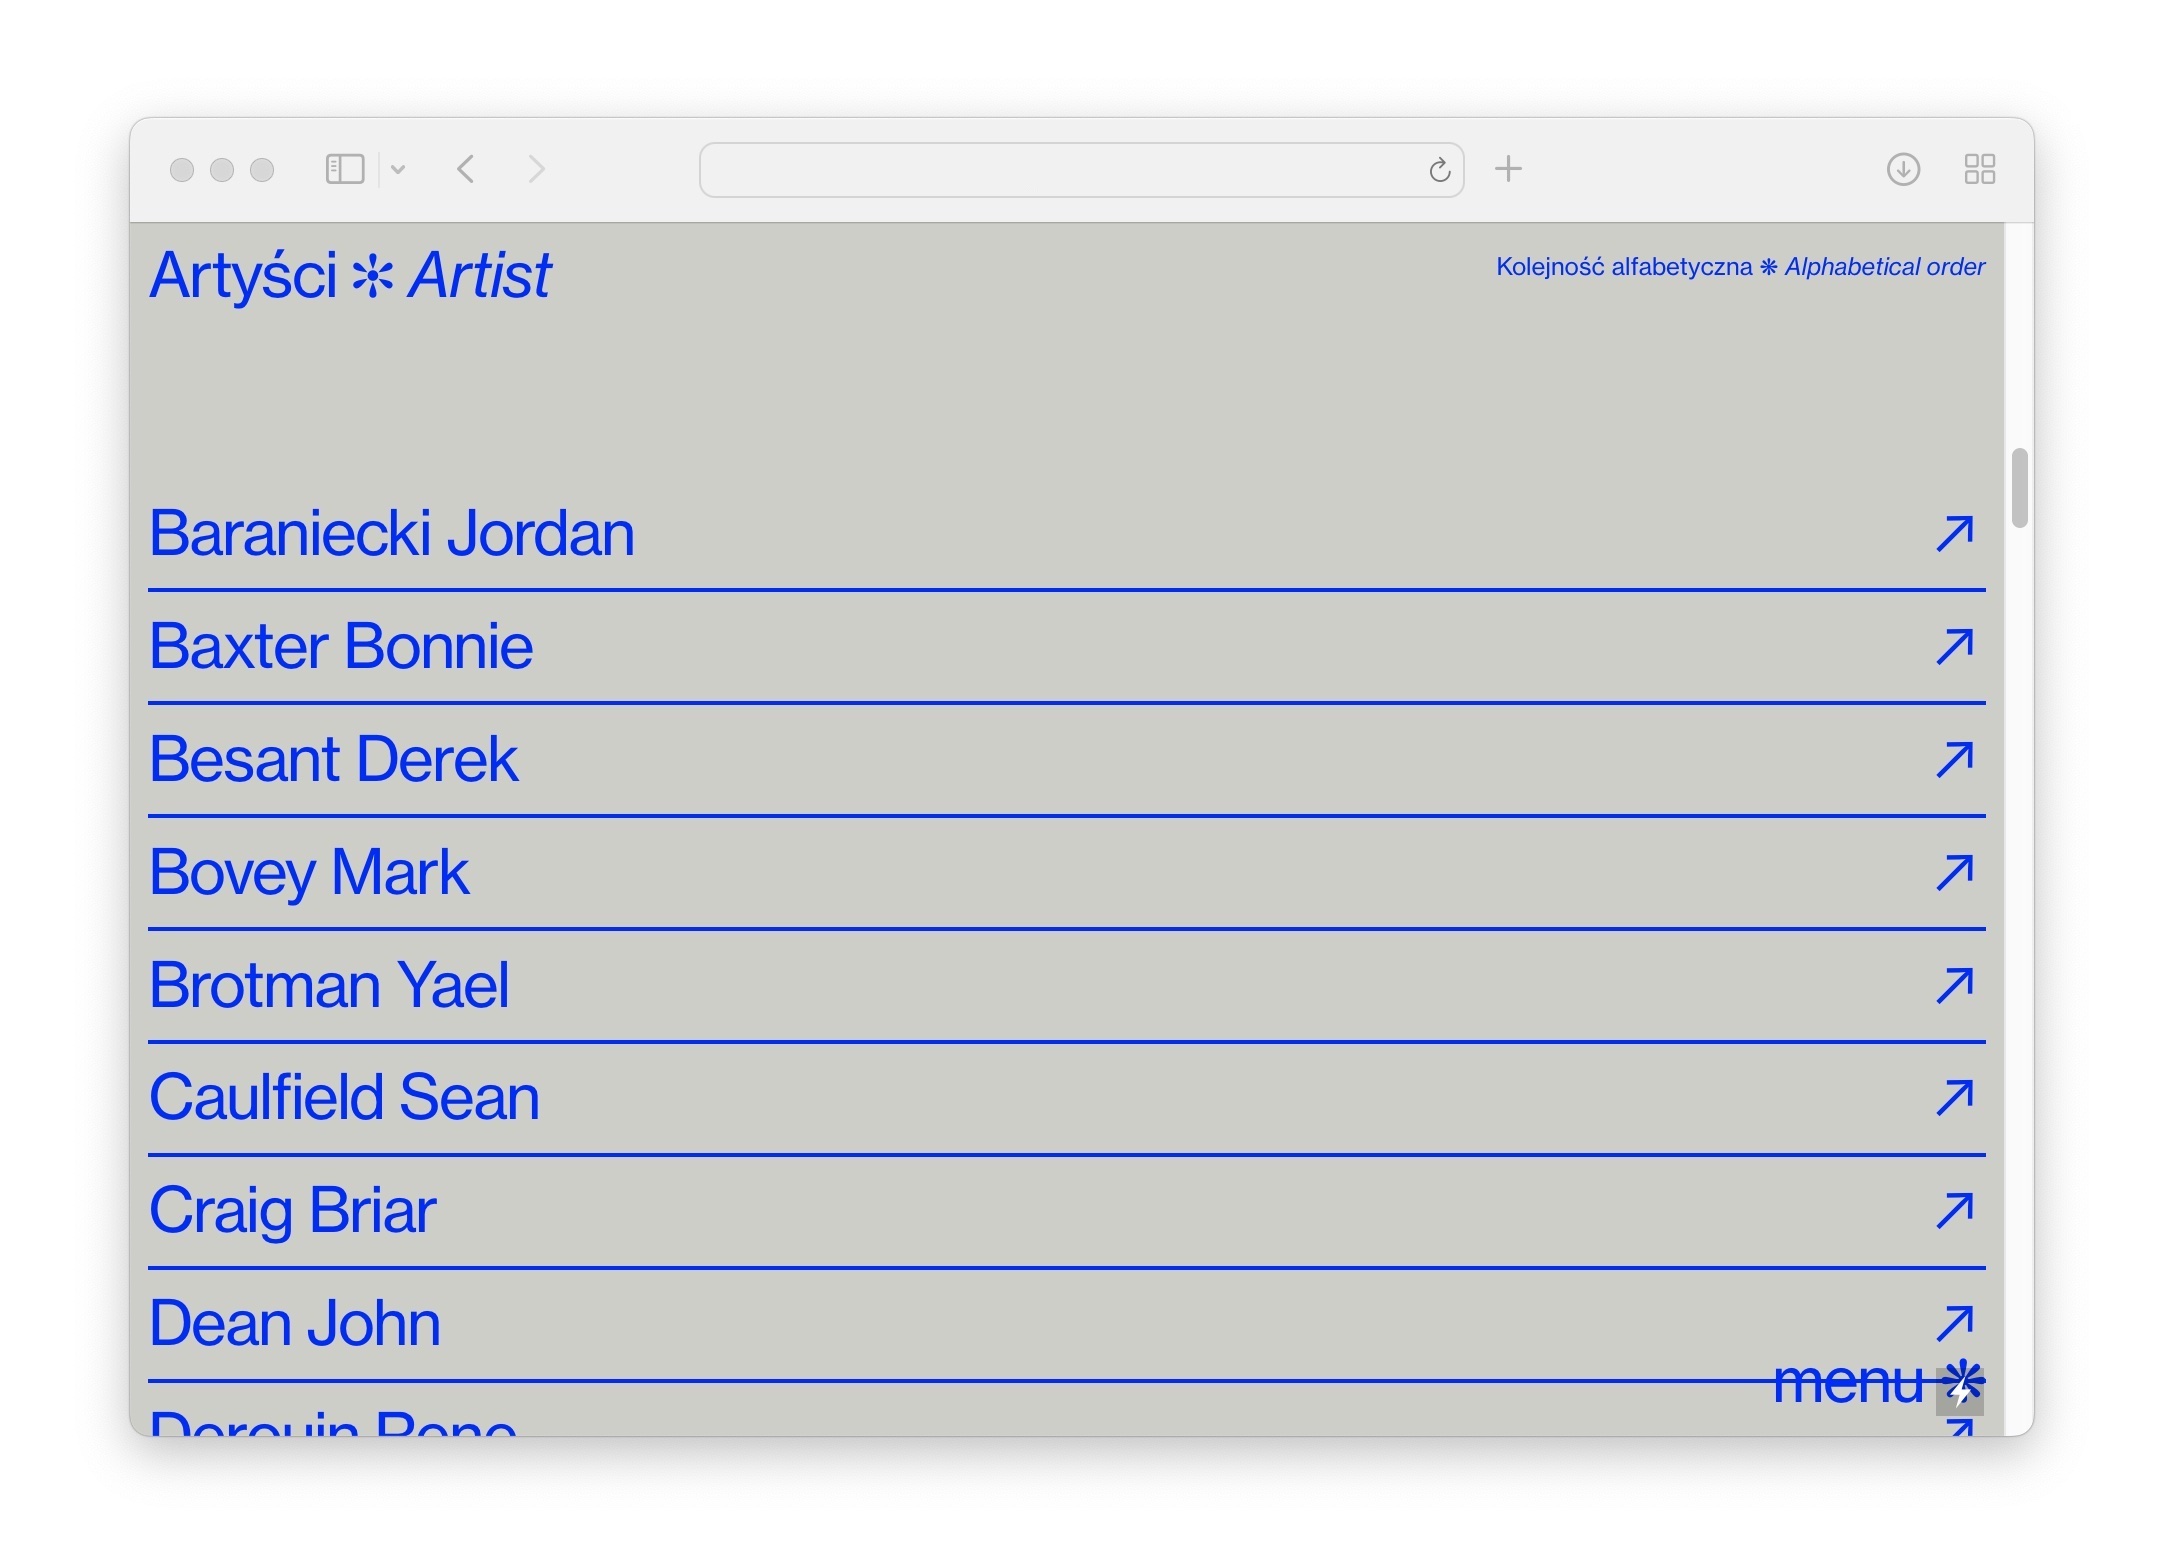Open the tab overview grid
Viewport: 2172px width, 1556px height.
coord(1979,169)
